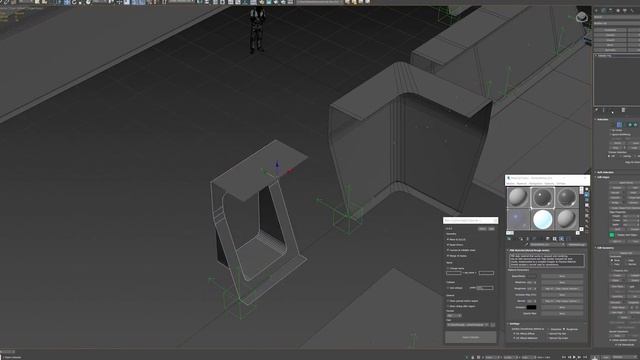
Task: Select the Roughness radio button in Settings
Action: [564, 329]
